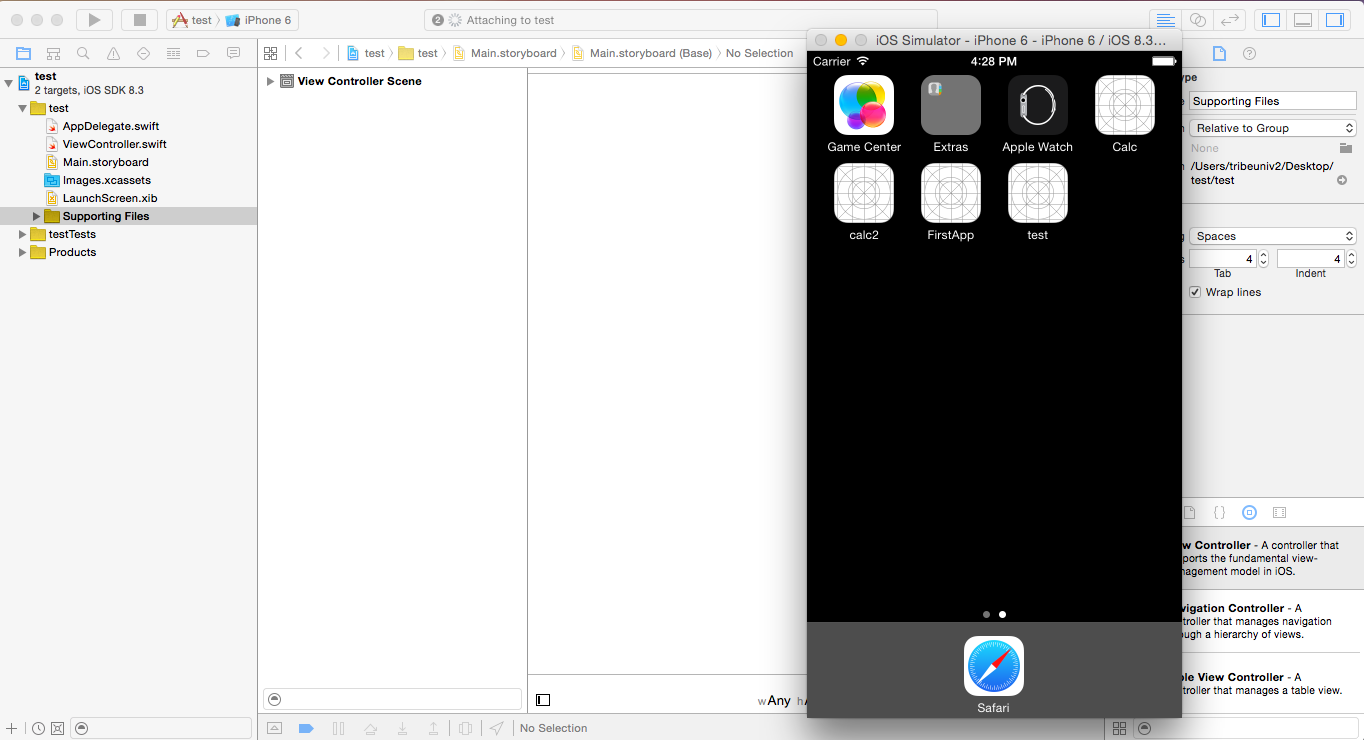Click the navigator filter field

[165, 728]
